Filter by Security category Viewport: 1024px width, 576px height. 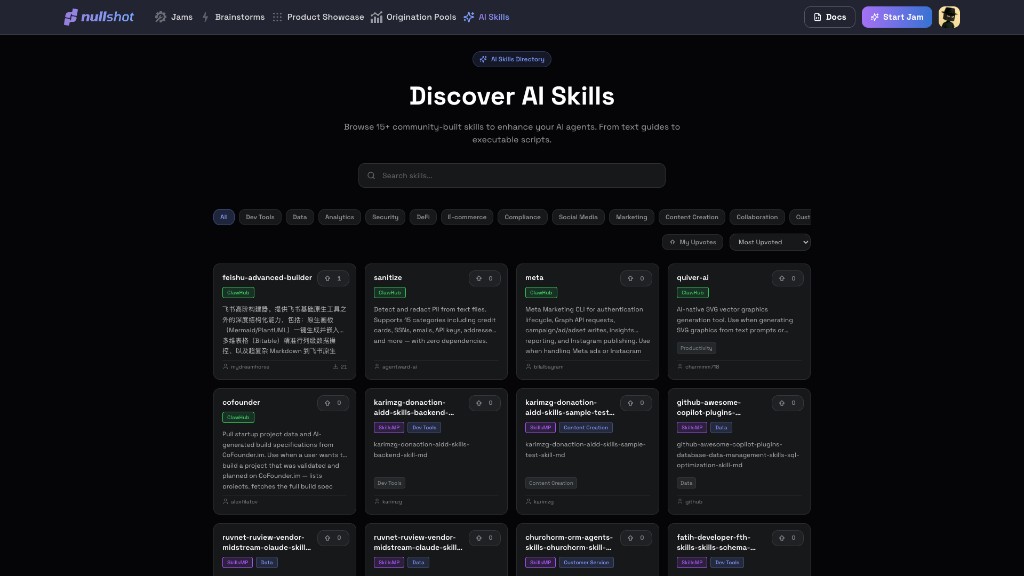(385, 217)
